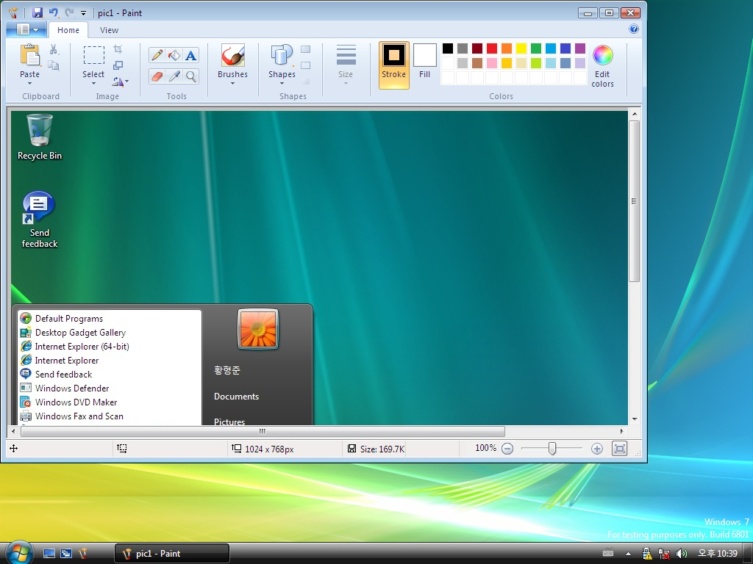Viewport: 753px width, 564px height.
Task: Click the vertical scrollbar up arrow
Action: 634,114
